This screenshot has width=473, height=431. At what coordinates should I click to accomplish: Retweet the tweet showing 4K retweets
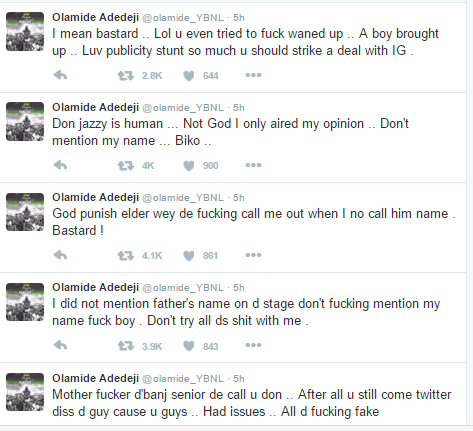[x=126, y=166]
